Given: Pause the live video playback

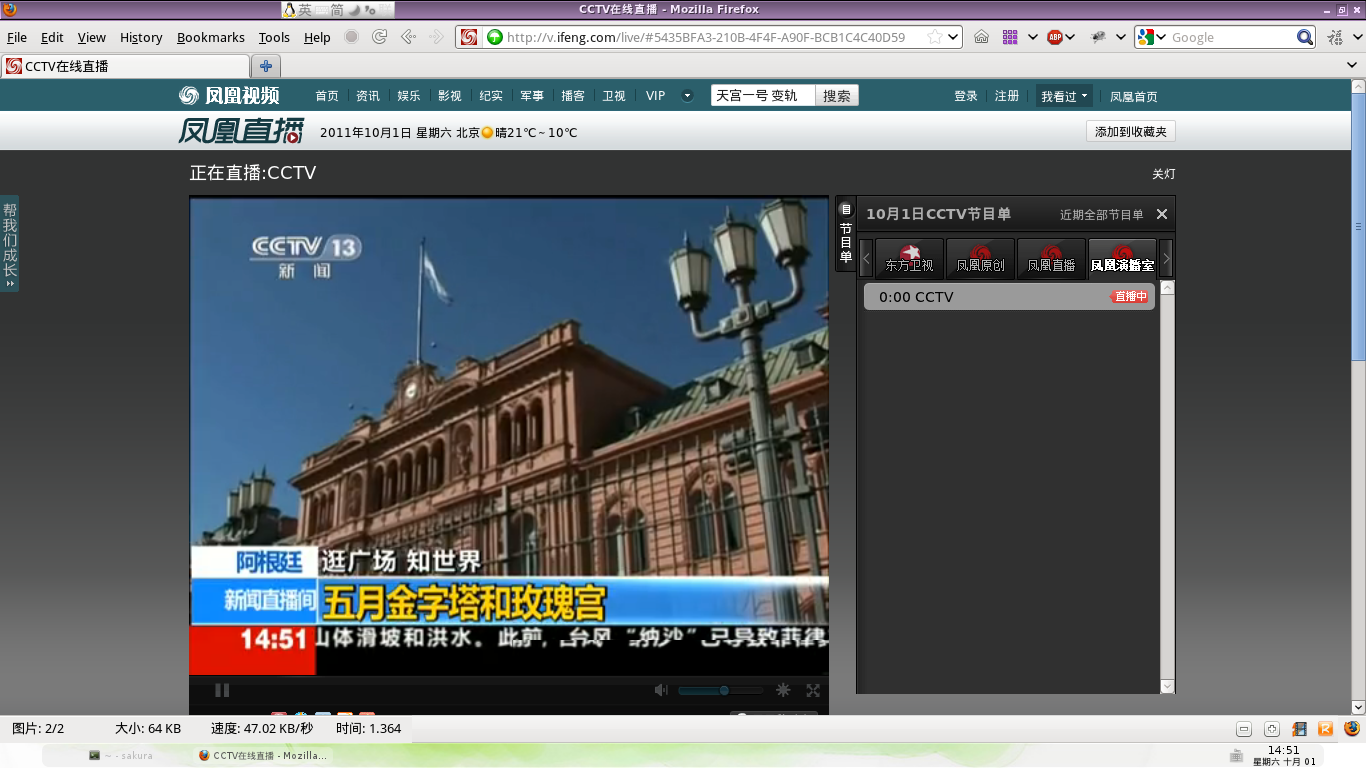Looking at the screenshot, I should point(222,690).
